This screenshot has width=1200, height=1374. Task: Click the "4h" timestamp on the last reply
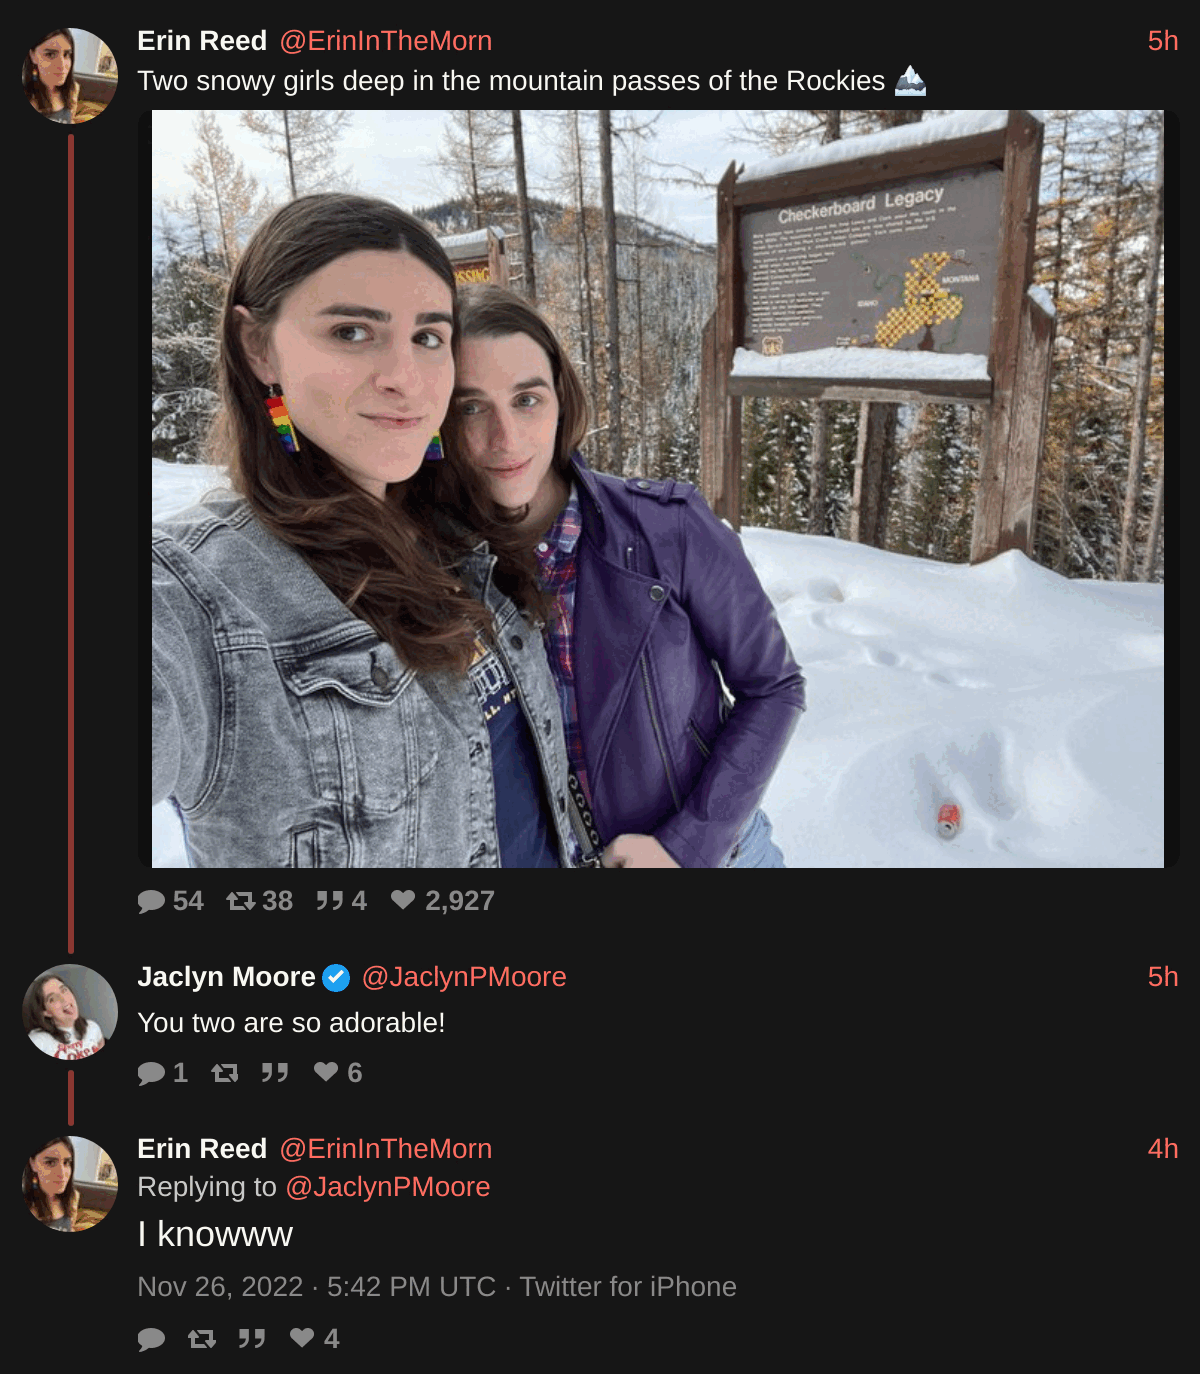pyautogui.click(x=1162, y=1149)
